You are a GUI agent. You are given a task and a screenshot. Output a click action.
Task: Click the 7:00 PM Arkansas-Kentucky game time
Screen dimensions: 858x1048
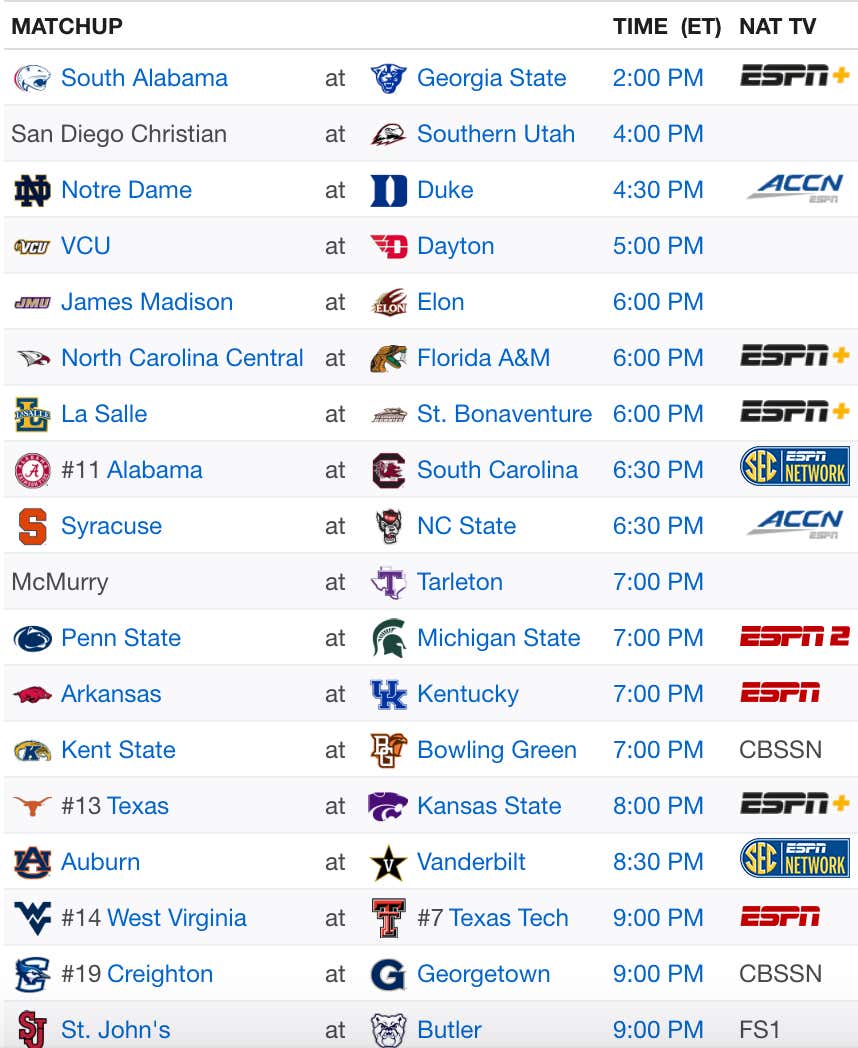click(x=658, y=694)
